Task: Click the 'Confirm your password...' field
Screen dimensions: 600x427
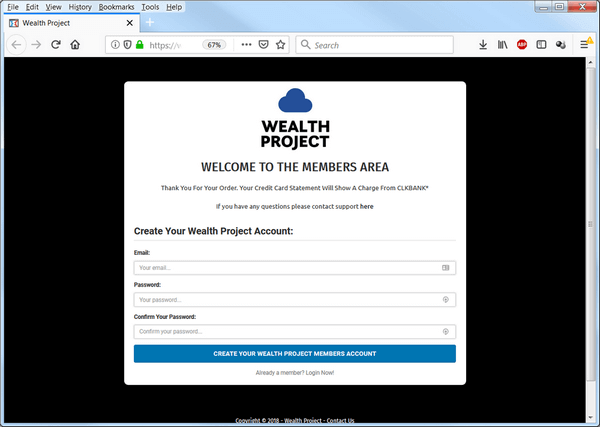Action: click(295, 332)
